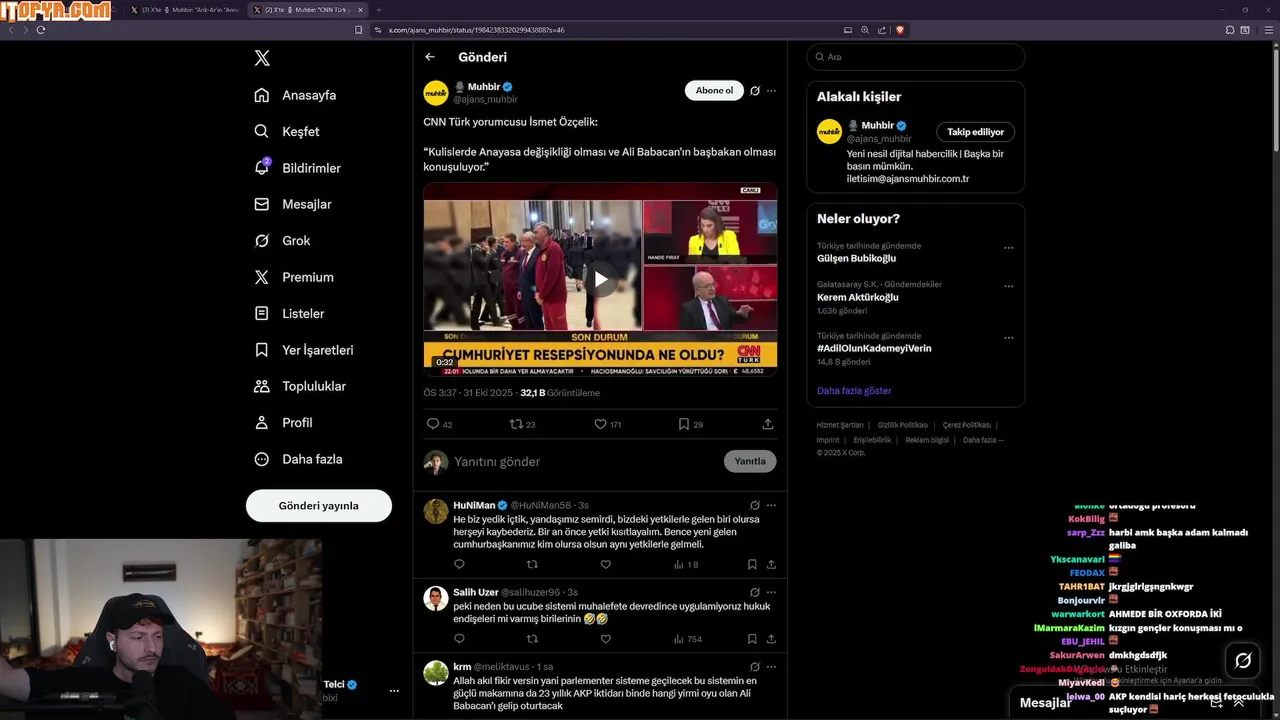Open reply icon under the Muhbir post

[433, 424]
